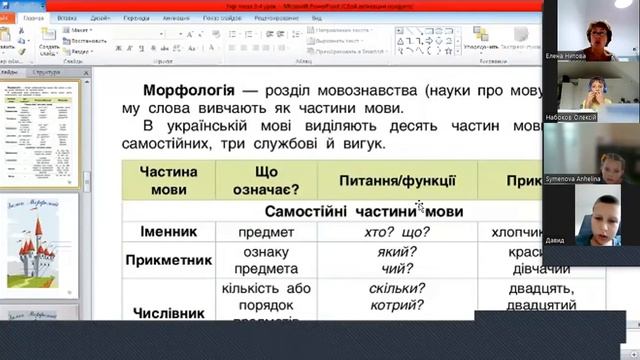The height and width of the screenshot is (360, 640).
Task: Toggle text Shadow formatting
Action: click(153, 48)
